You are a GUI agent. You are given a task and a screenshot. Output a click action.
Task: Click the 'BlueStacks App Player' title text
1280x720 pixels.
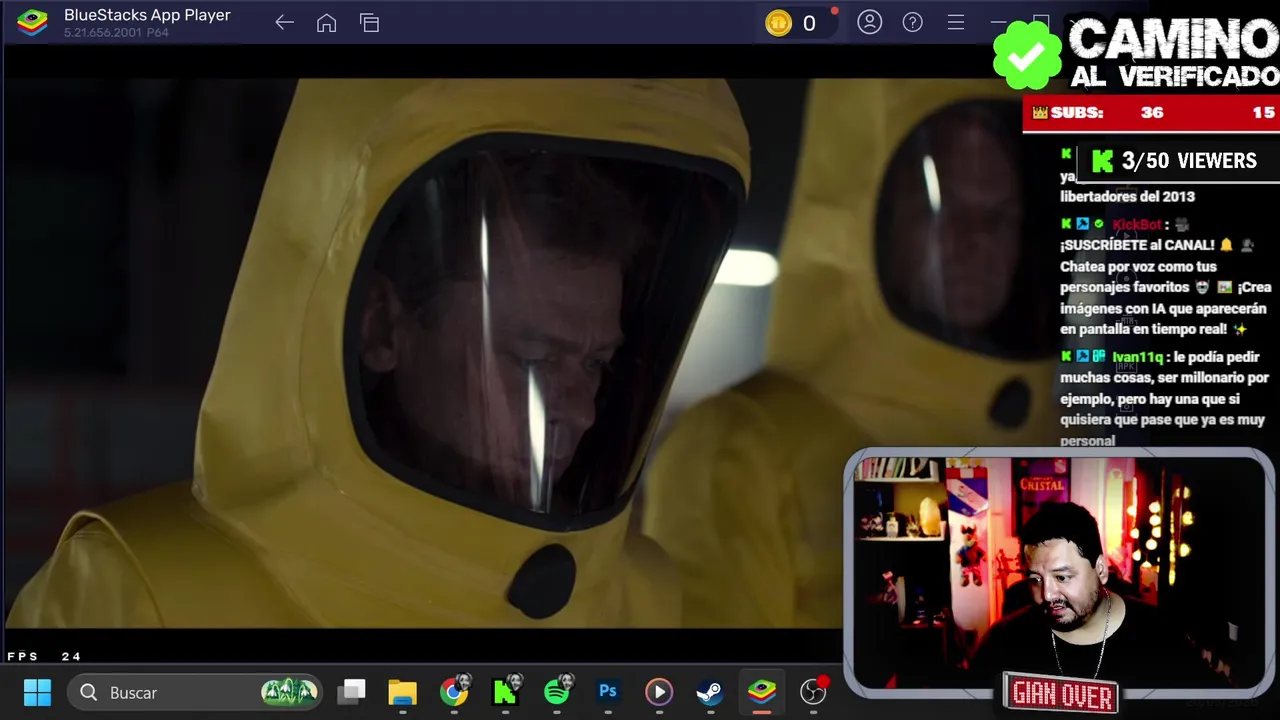147,15
